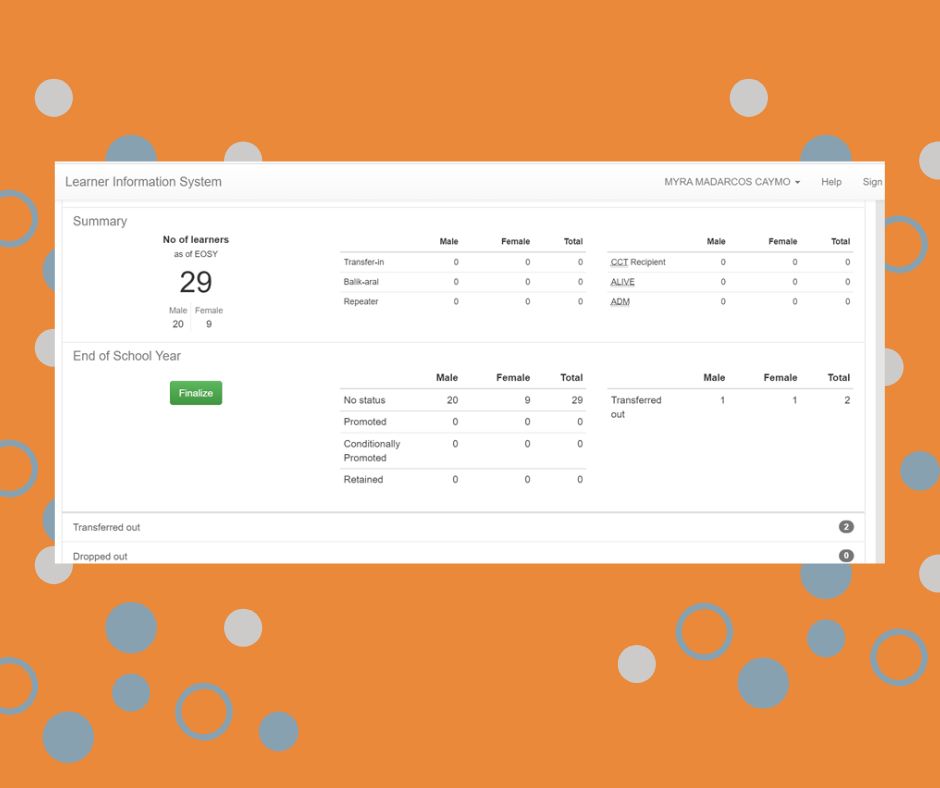Viewport: 940px width, 788px height.
Task: Click the Summary section heading
Action: [100, 221]
